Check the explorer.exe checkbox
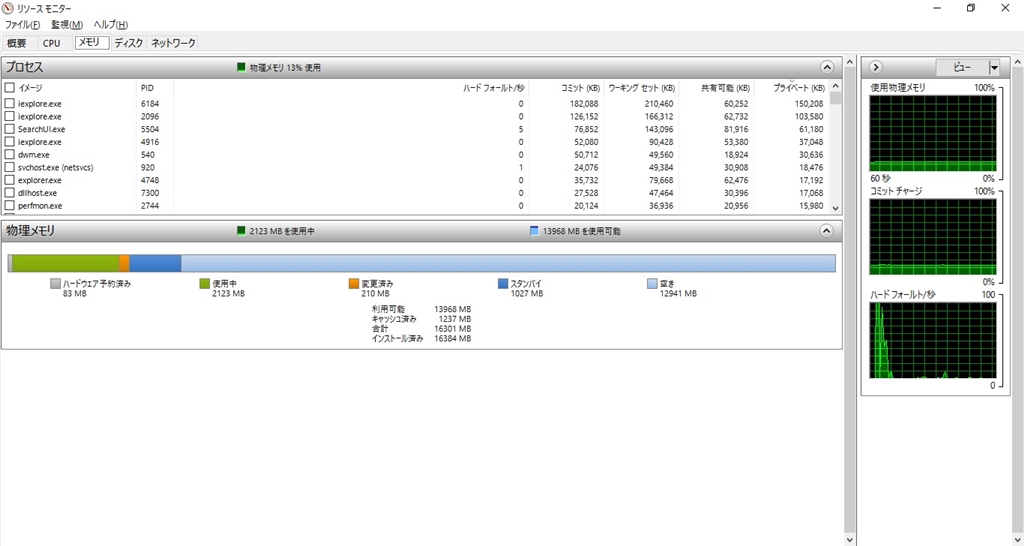The width and height of the screenshot is (1024, 546). [10, 180]
